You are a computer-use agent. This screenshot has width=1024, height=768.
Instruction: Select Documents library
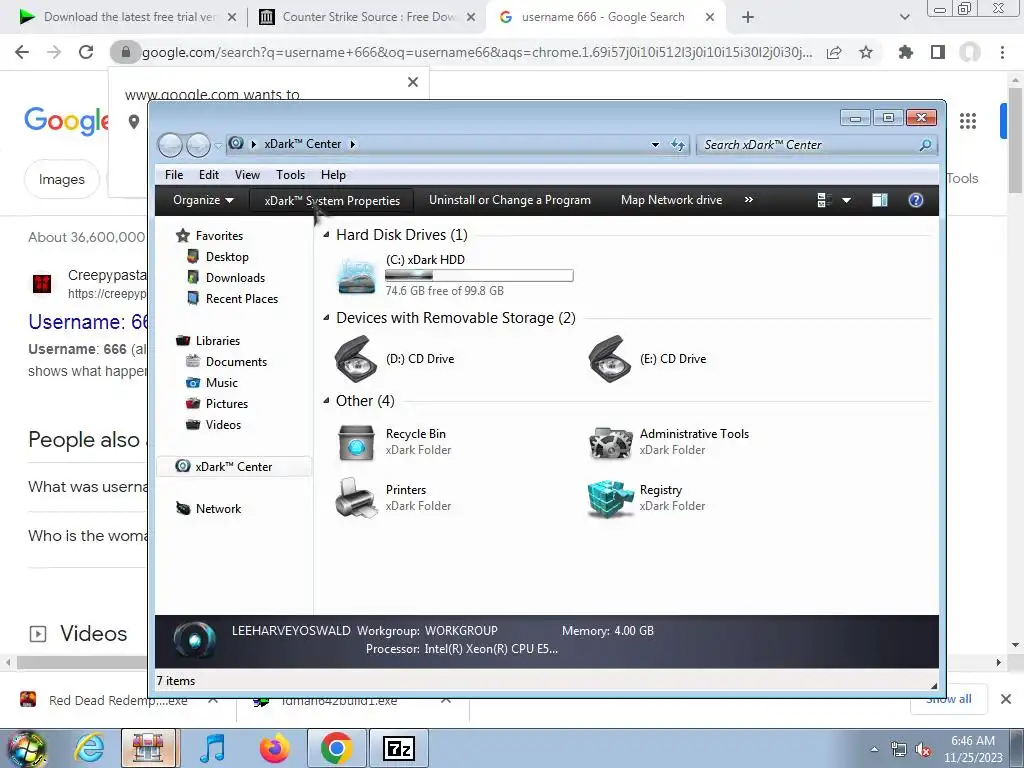pyautogui.click(x=236, y=362)
